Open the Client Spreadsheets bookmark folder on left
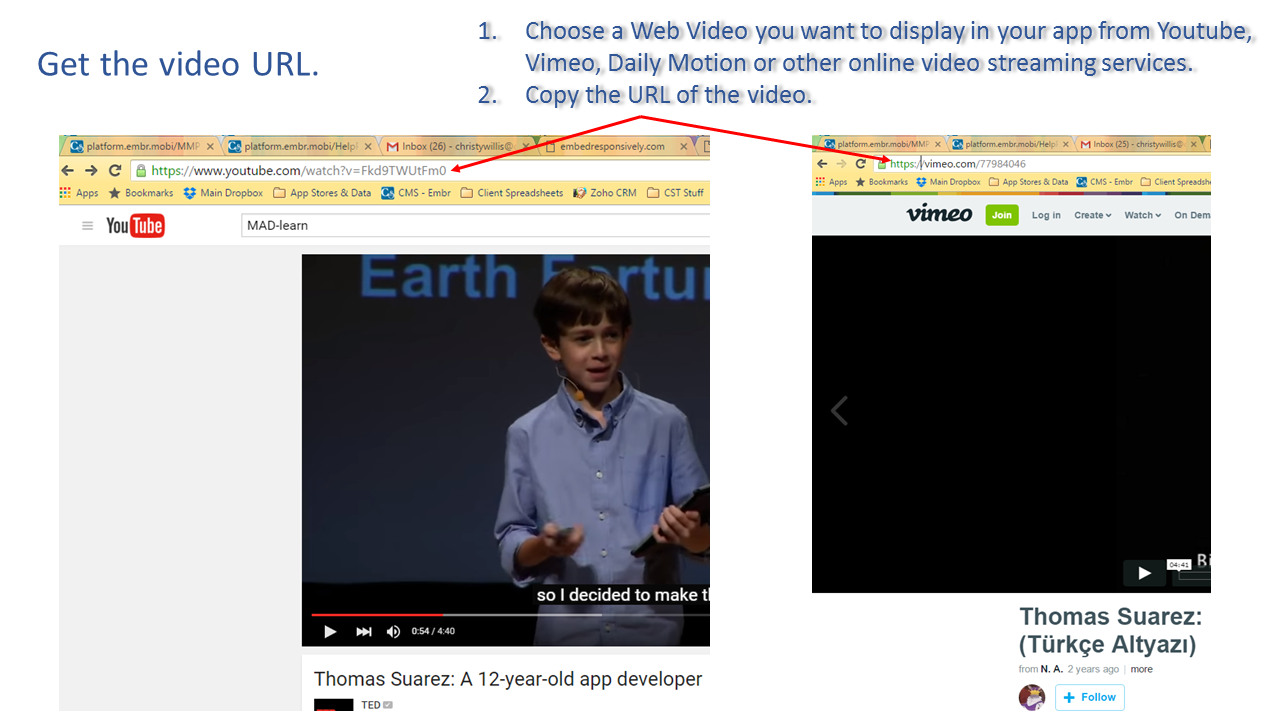The image size is (1280, 720). [511, 193]
